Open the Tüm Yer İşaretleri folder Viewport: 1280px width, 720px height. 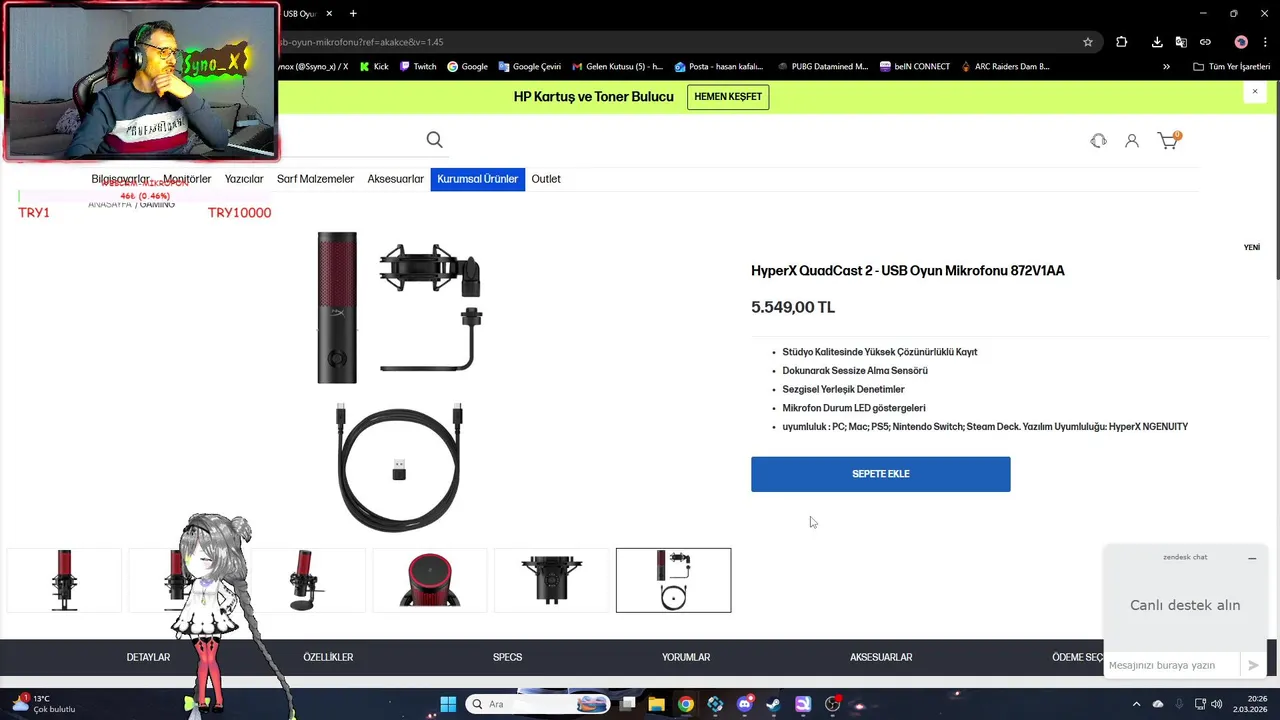tap(1231, 67)
